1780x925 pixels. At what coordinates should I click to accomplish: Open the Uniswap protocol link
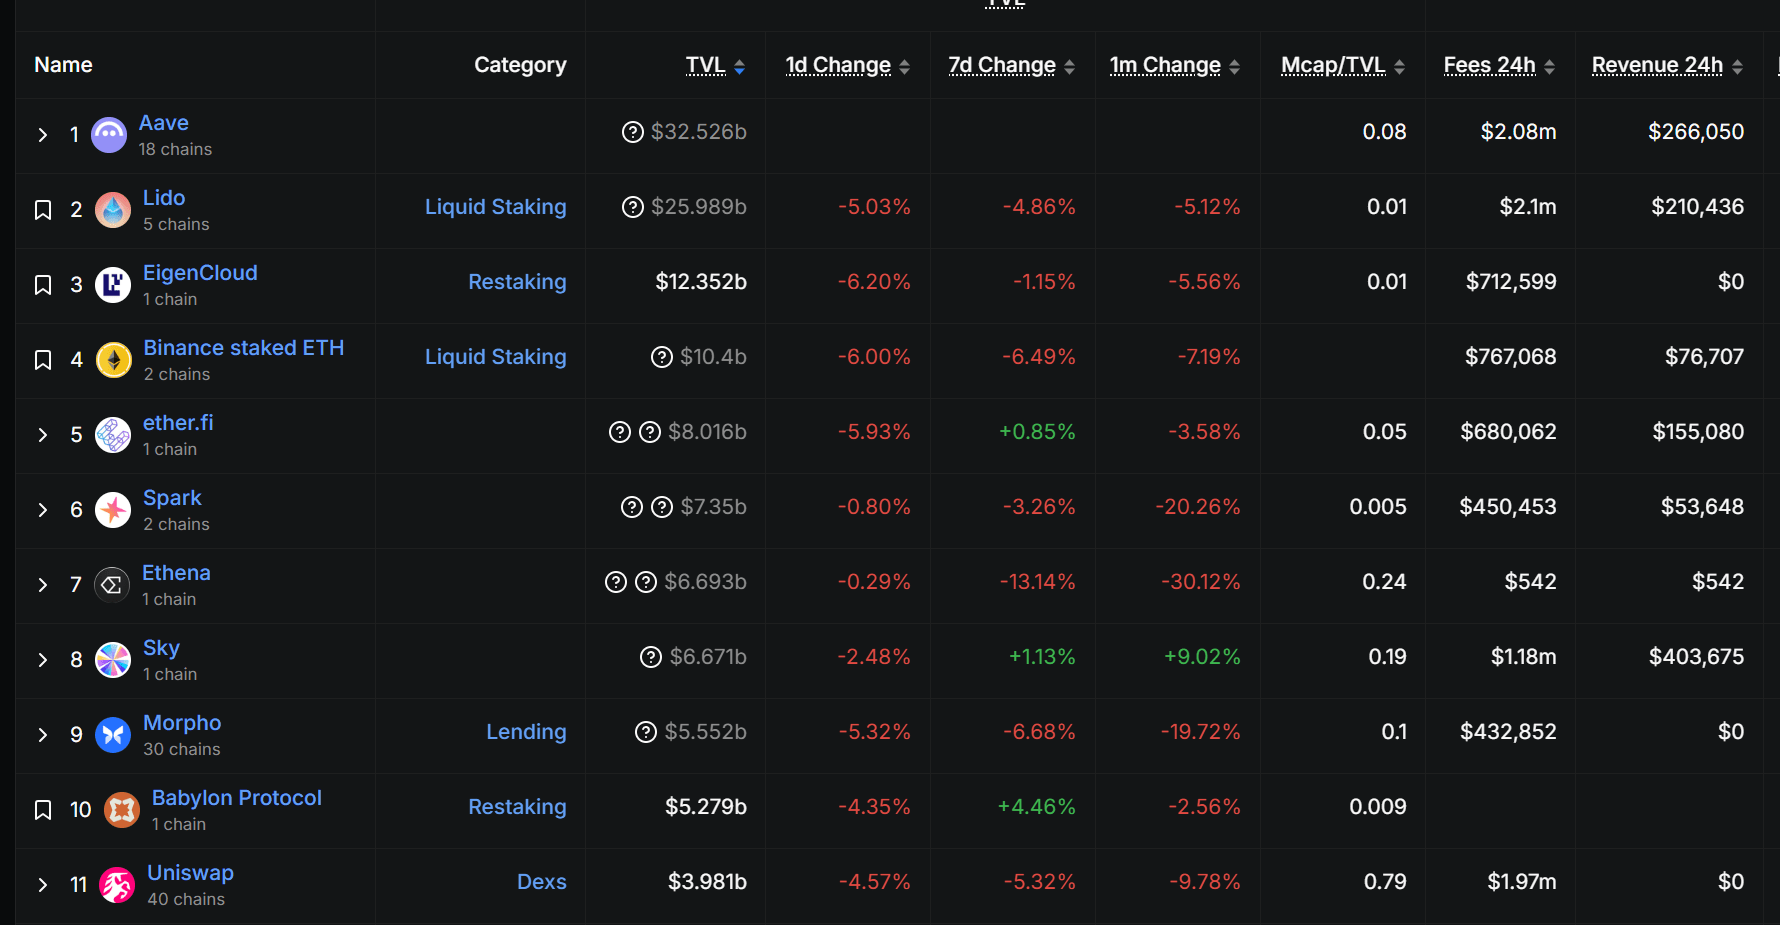(x=190, y=873)
